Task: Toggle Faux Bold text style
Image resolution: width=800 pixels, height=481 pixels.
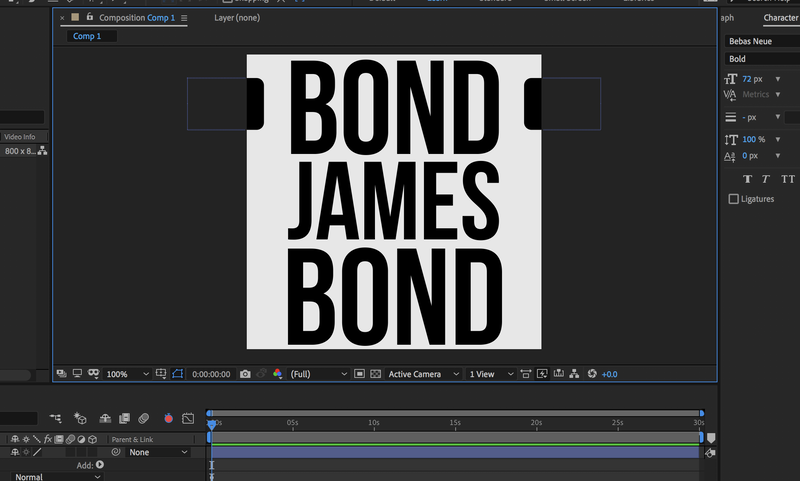Action: pyautogui.click(x=747, y=179)
